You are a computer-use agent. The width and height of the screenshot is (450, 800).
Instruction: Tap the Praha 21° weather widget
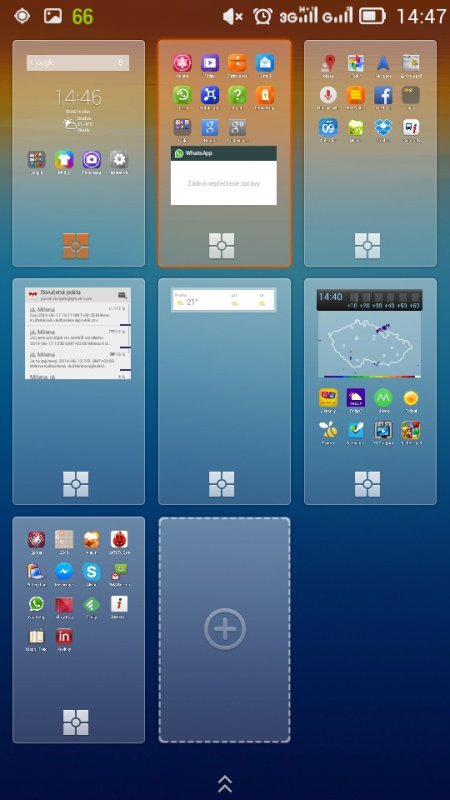[223, 300]
